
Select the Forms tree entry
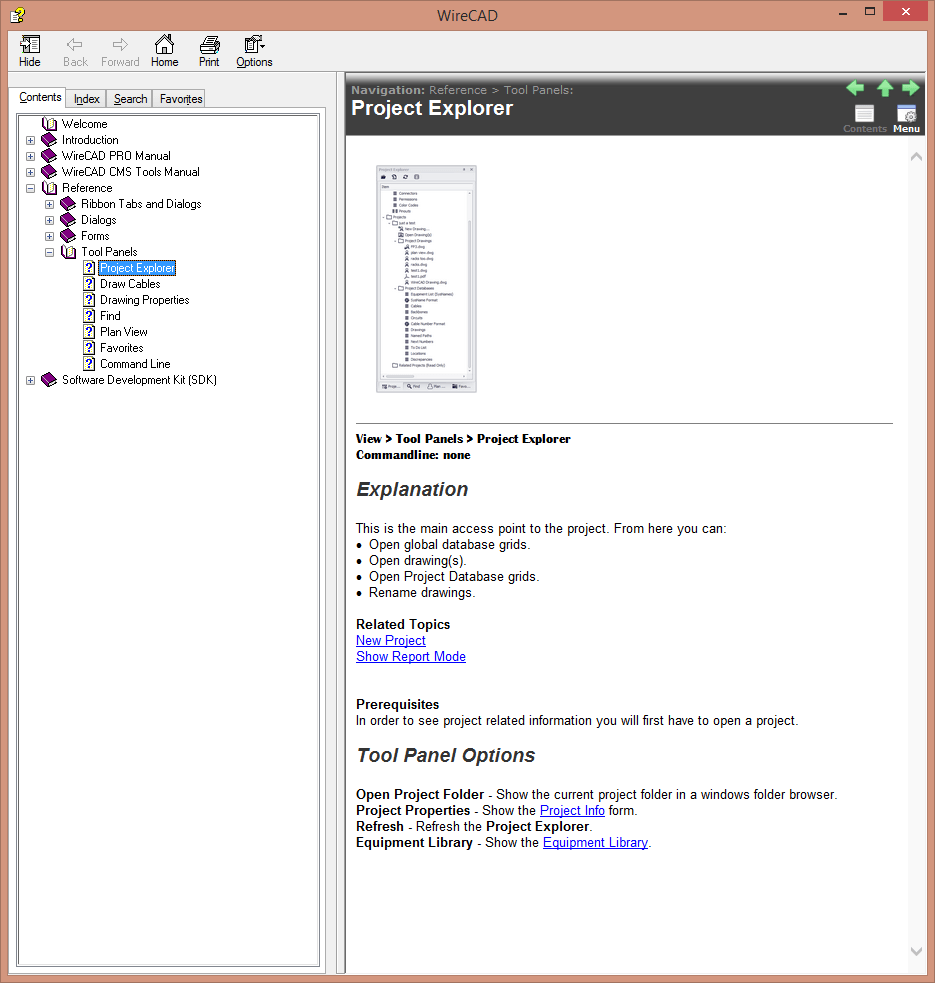(x=95, y=236)
